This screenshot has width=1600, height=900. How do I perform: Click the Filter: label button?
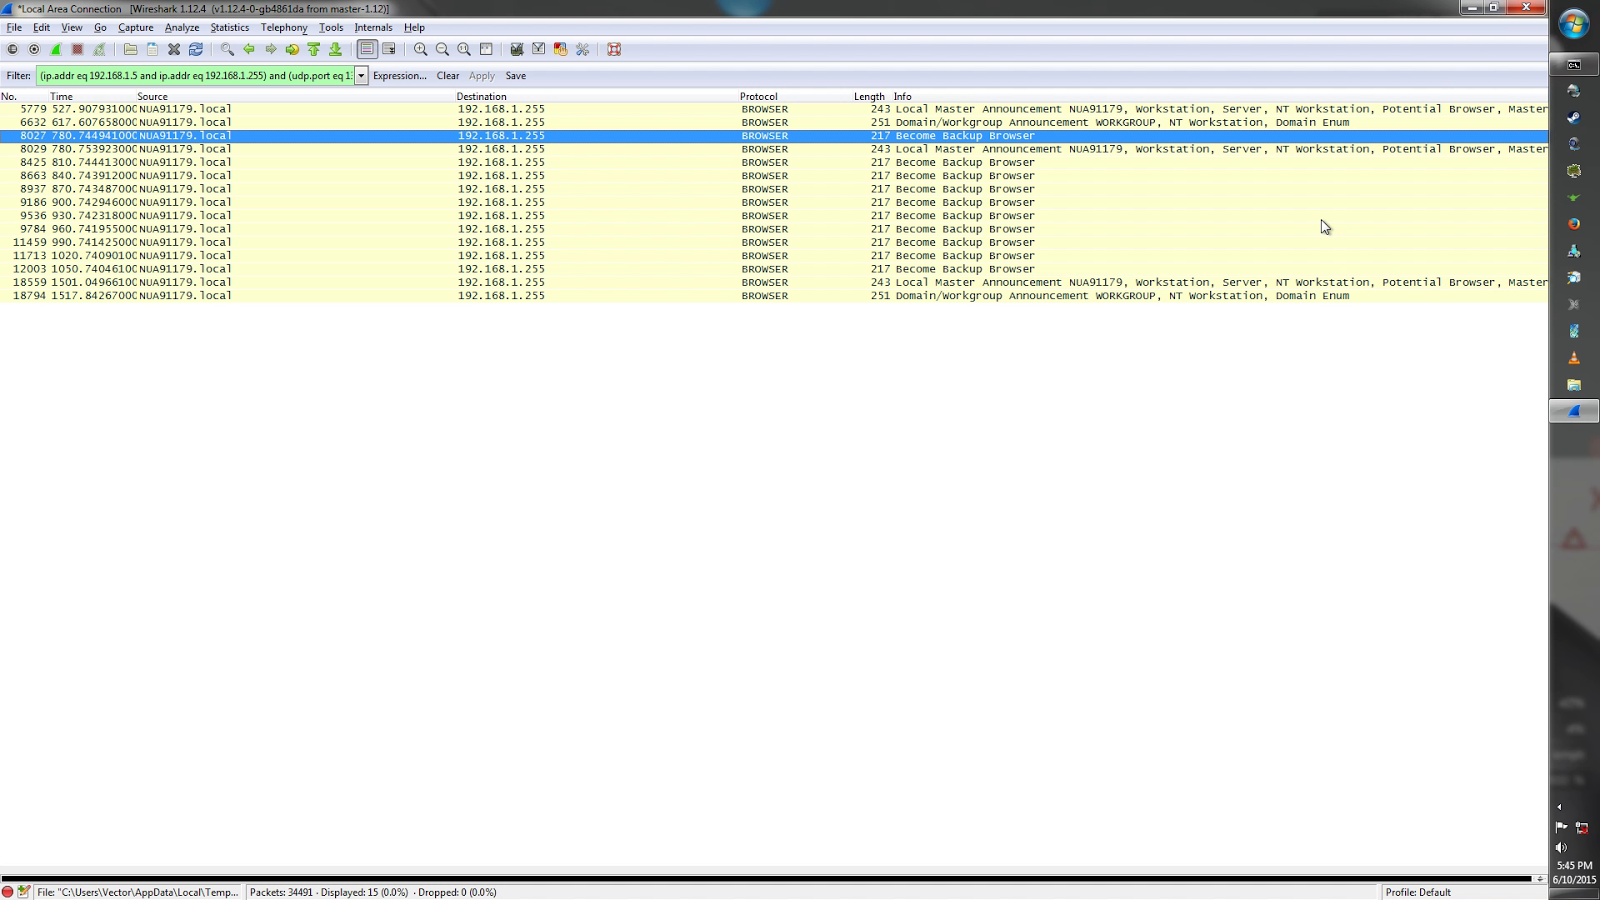[18, 76]
